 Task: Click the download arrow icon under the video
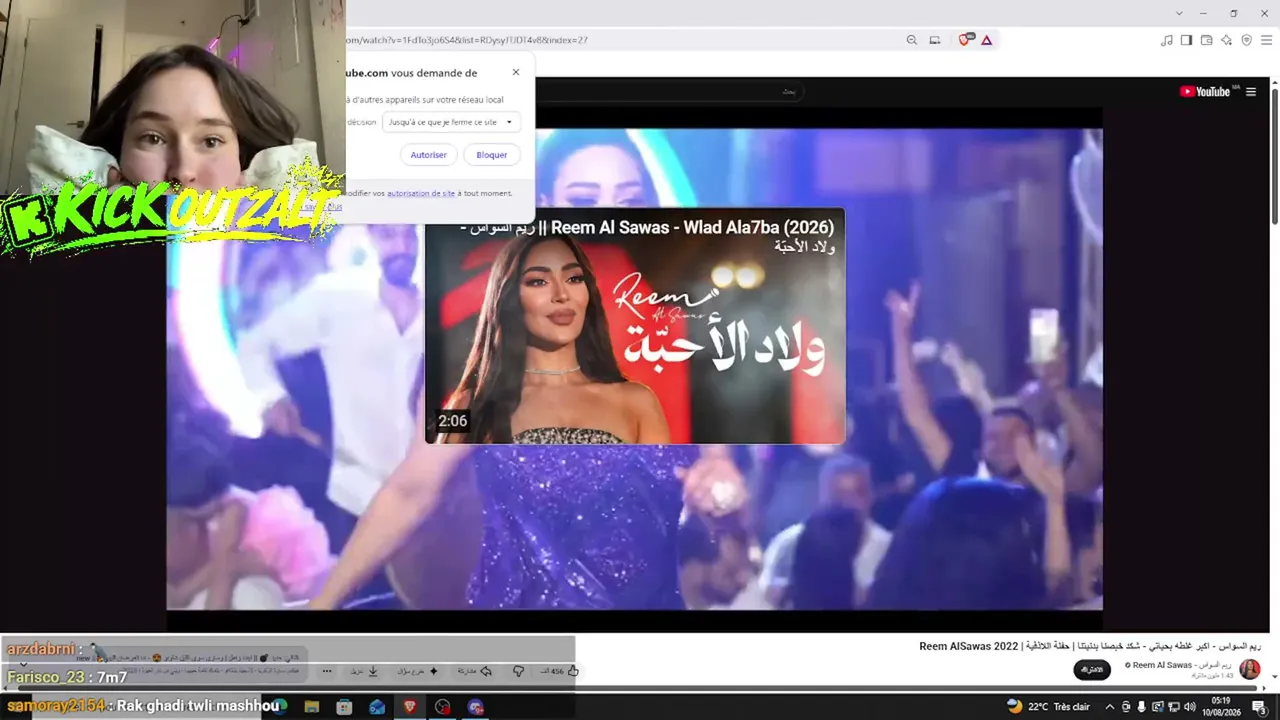point(373,671)
